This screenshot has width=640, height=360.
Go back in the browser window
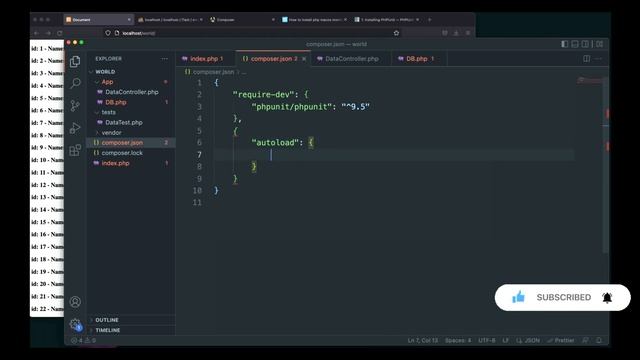pyautogui.click(x=37, y=33)
